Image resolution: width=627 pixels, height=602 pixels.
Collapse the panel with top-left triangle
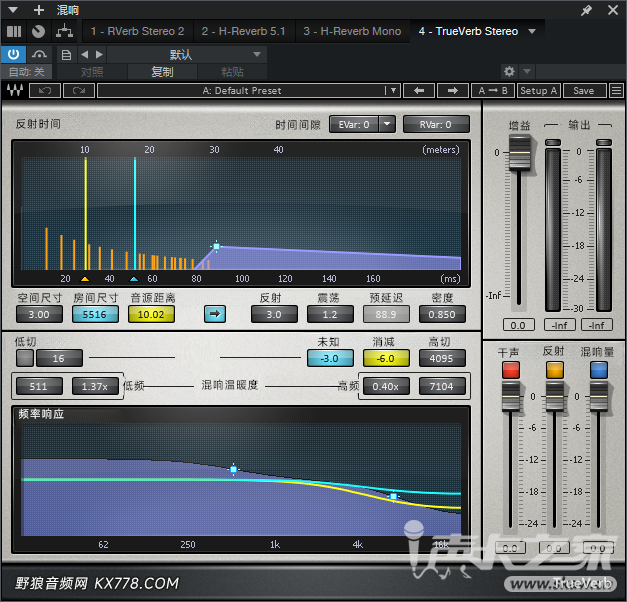pyautogui.click(x=13, y=10)
